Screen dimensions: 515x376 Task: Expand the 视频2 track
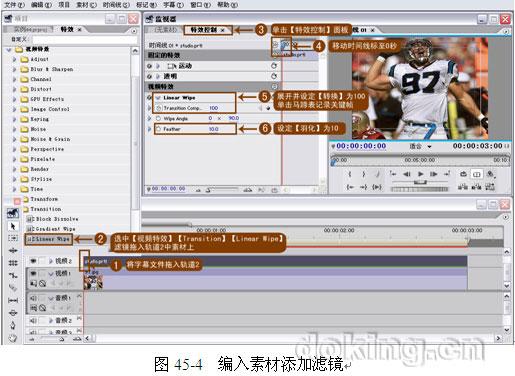51,261
